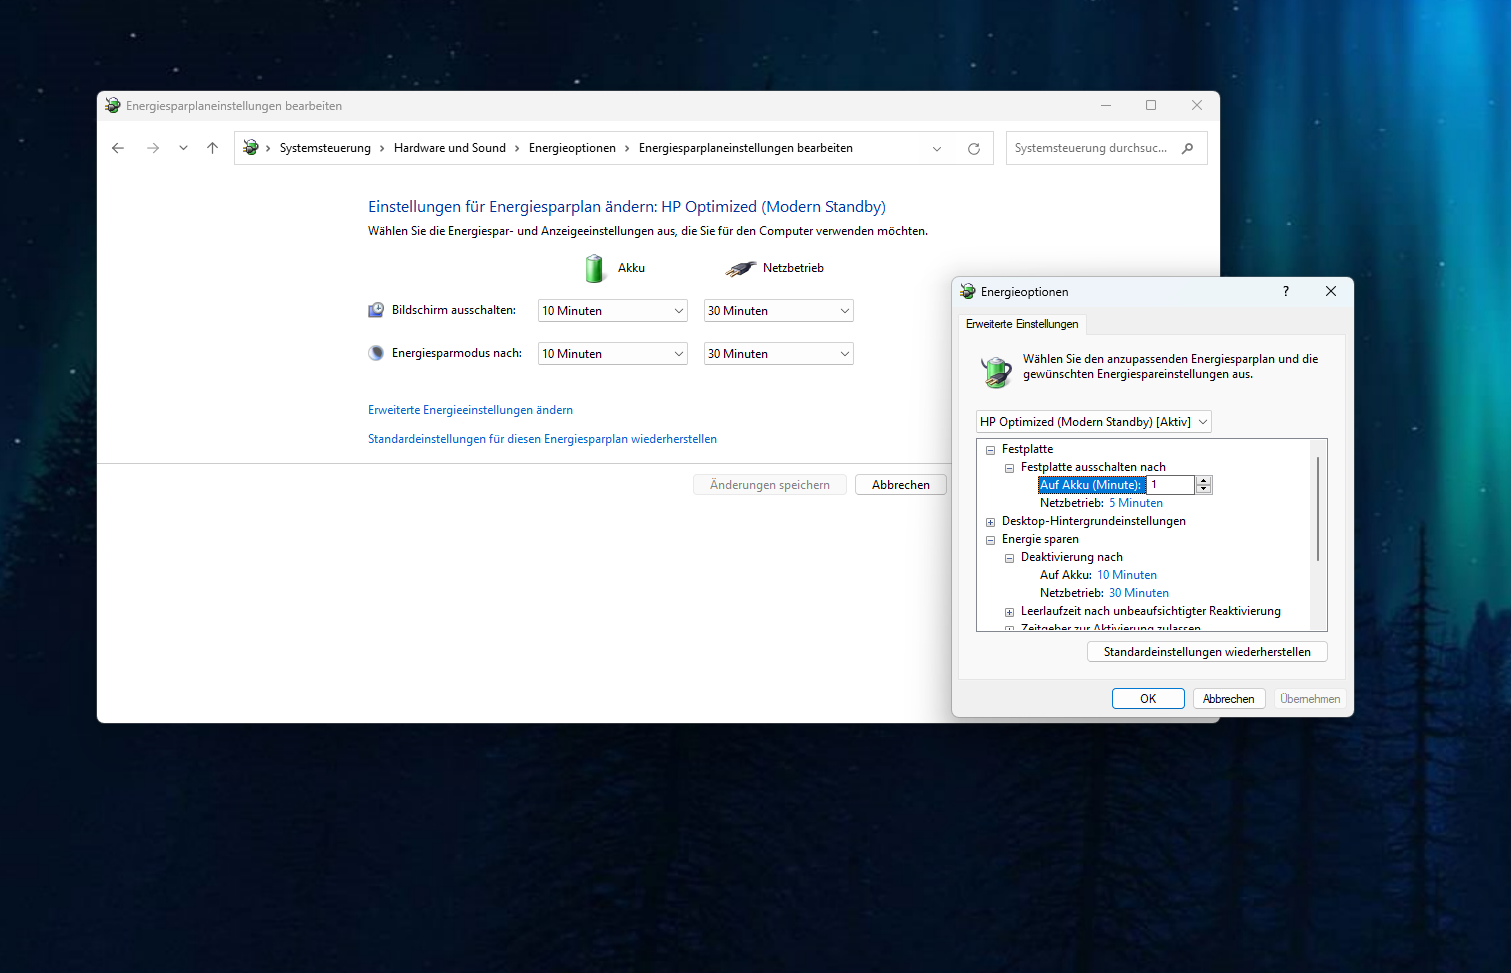Click the 5 Minuten Netzbetrieb value

1136,503
